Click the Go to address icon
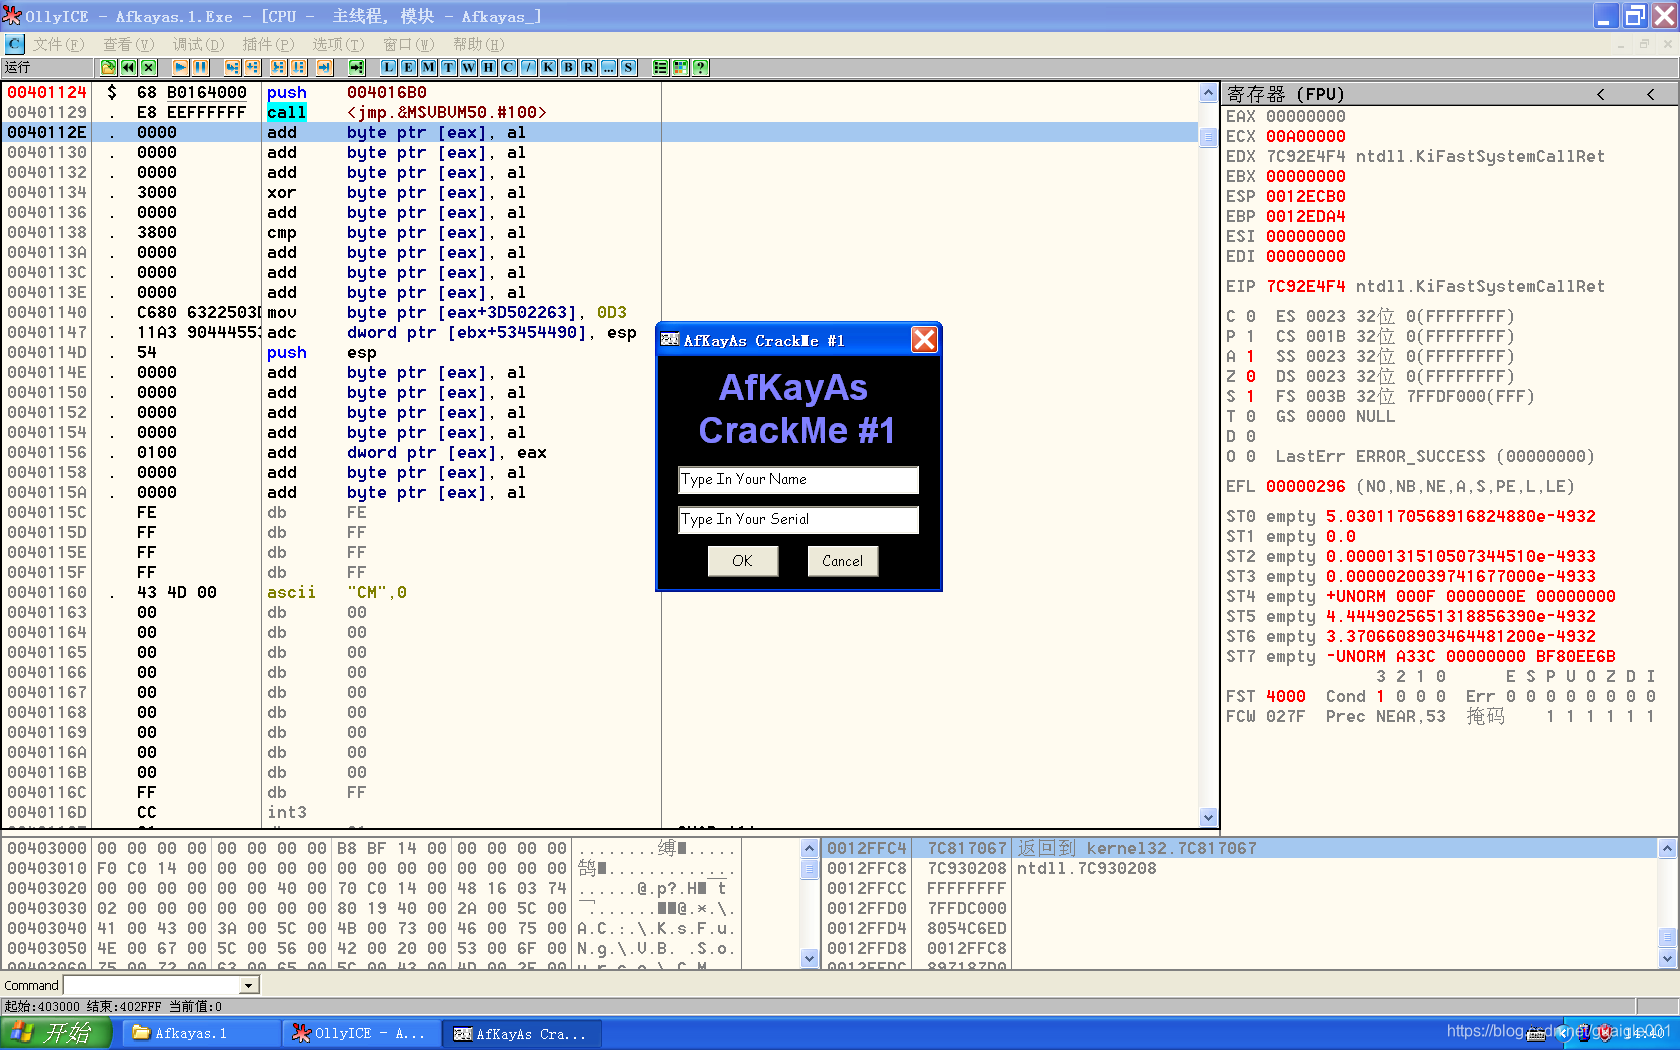The width and height of the screenshot is (1680, 1050). (357, 67)
